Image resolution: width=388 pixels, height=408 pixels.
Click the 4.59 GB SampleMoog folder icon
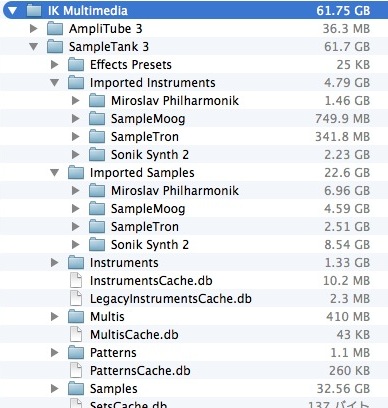coord(97,209)
